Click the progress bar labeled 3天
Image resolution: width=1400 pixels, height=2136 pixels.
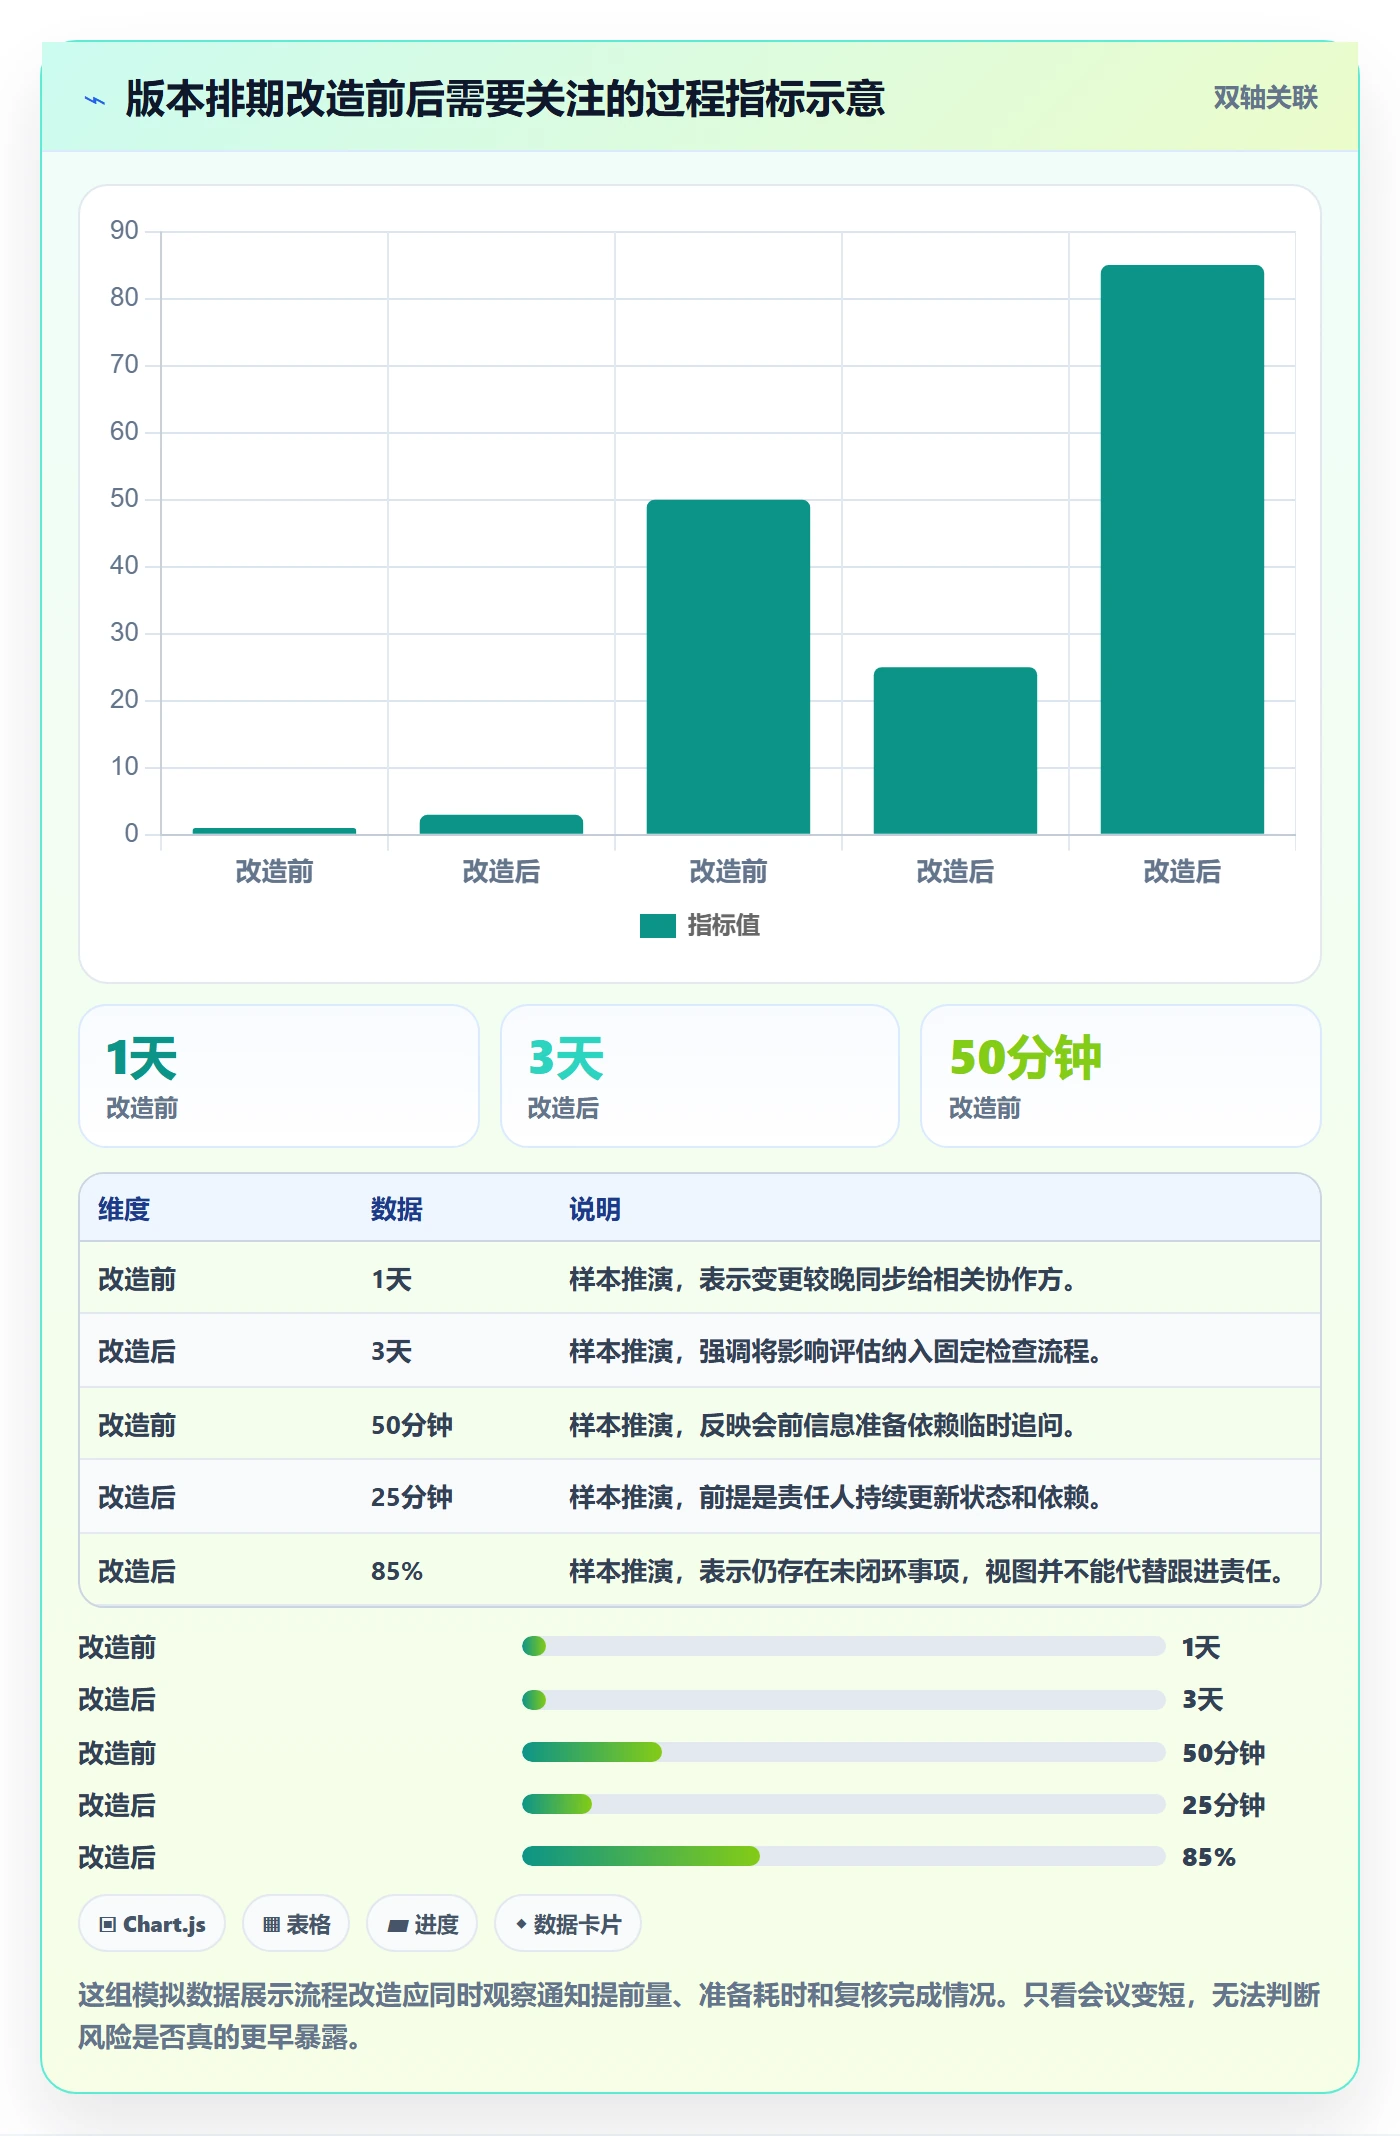[x=843, y=1699]
